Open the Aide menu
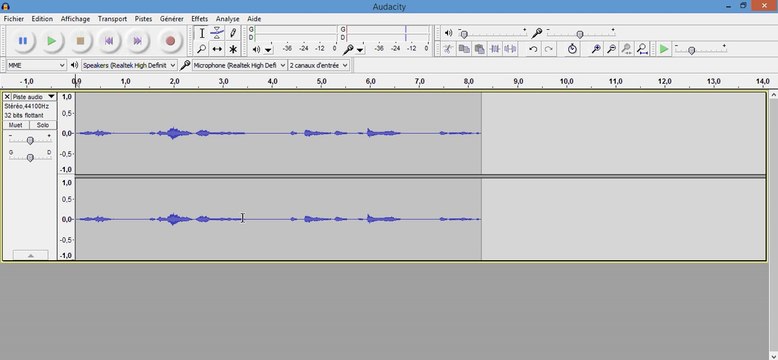The height and width of the screenshot is (360, 778). click(254, 19)
